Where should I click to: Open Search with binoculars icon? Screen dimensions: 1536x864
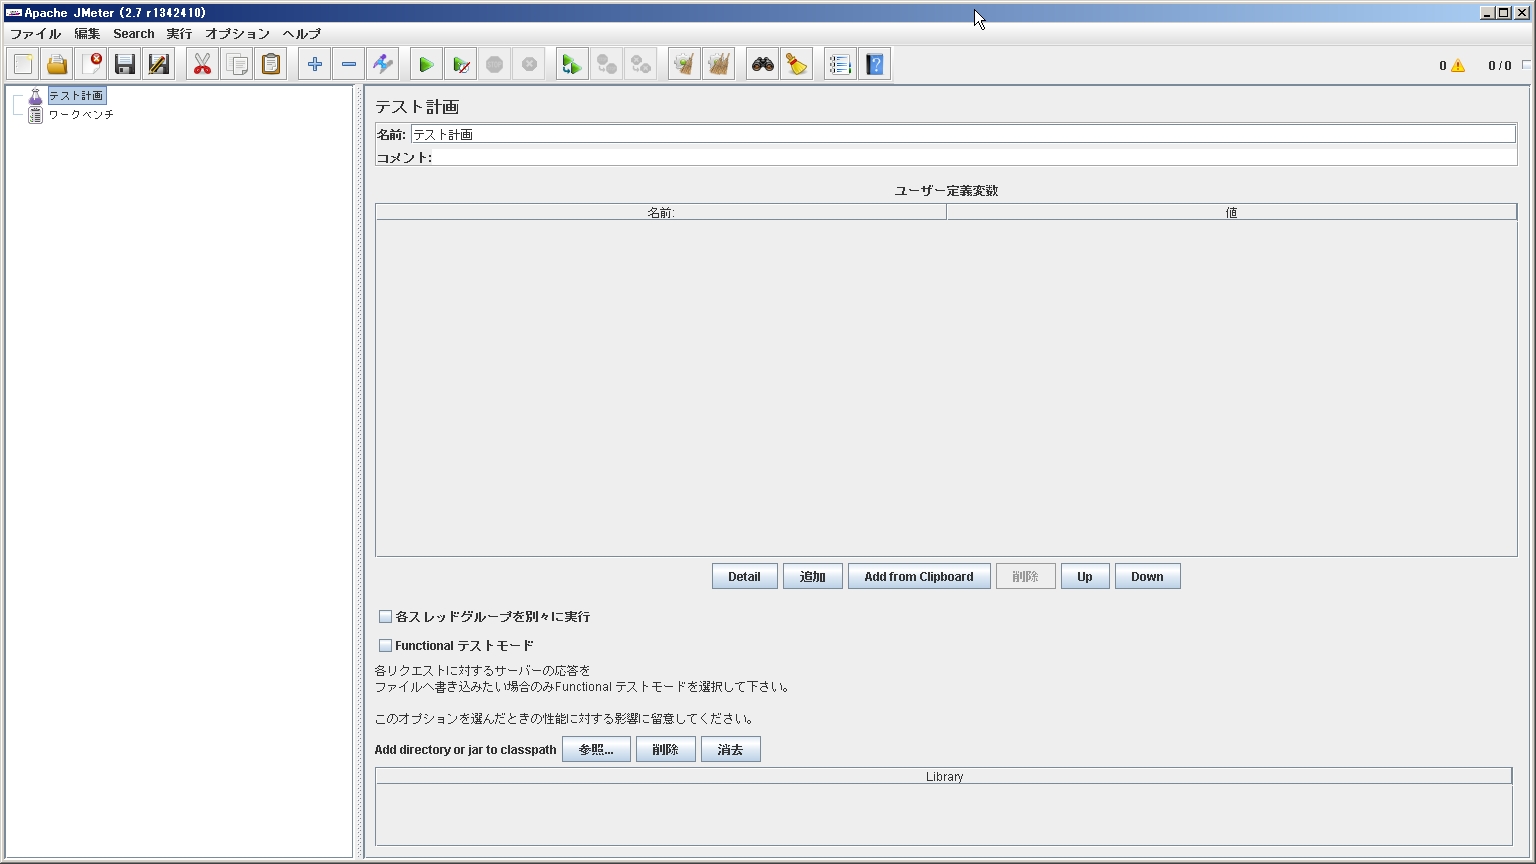[763, 64]
